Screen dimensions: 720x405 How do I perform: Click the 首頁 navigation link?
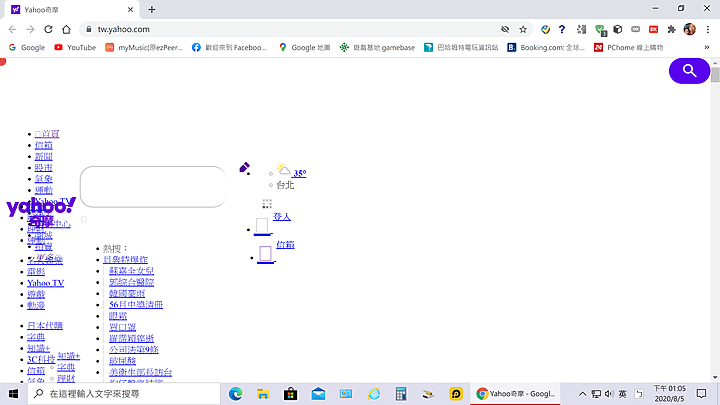[47, 134]
